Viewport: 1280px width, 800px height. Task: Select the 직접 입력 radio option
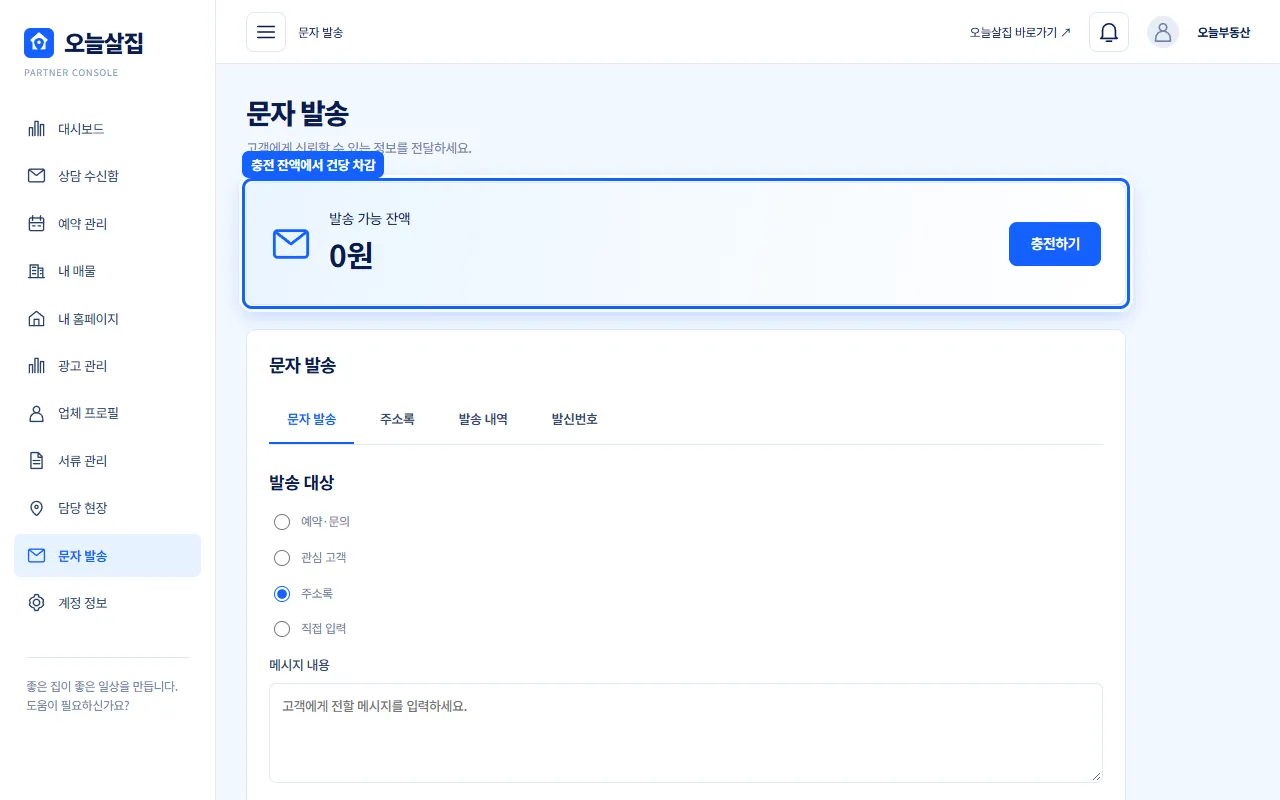pos(282,629)
